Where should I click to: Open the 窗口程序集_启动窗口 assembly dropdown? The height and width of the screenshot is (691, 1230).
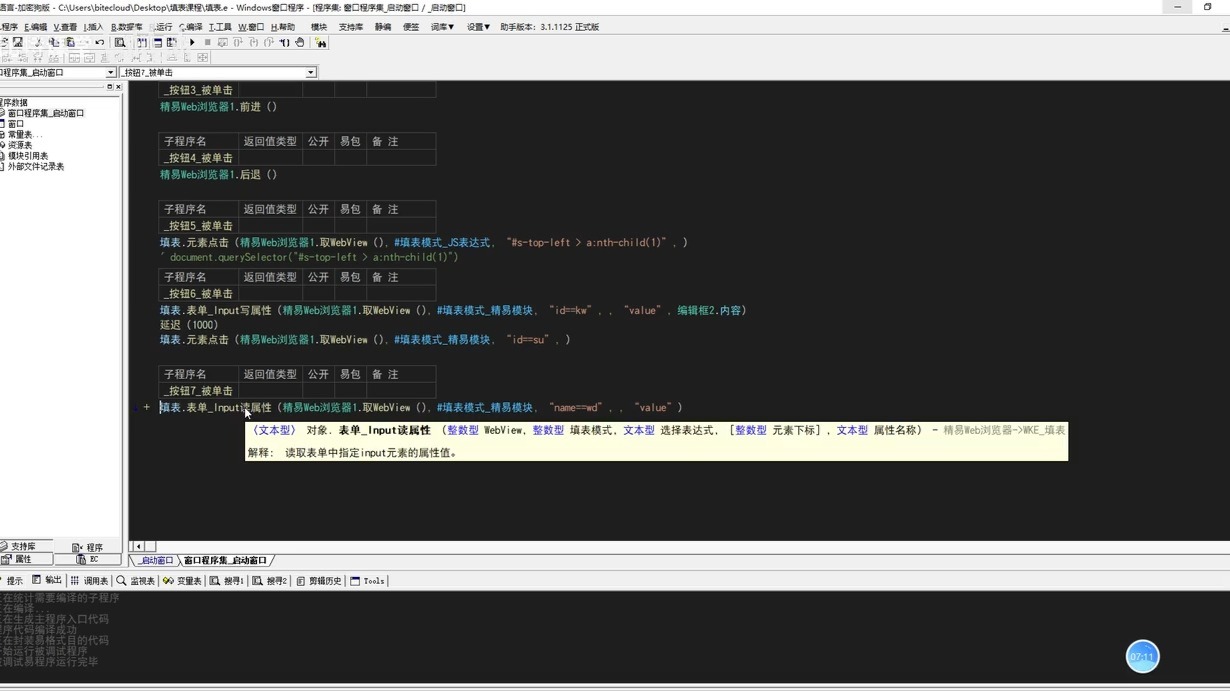click(x=111, y=72)
